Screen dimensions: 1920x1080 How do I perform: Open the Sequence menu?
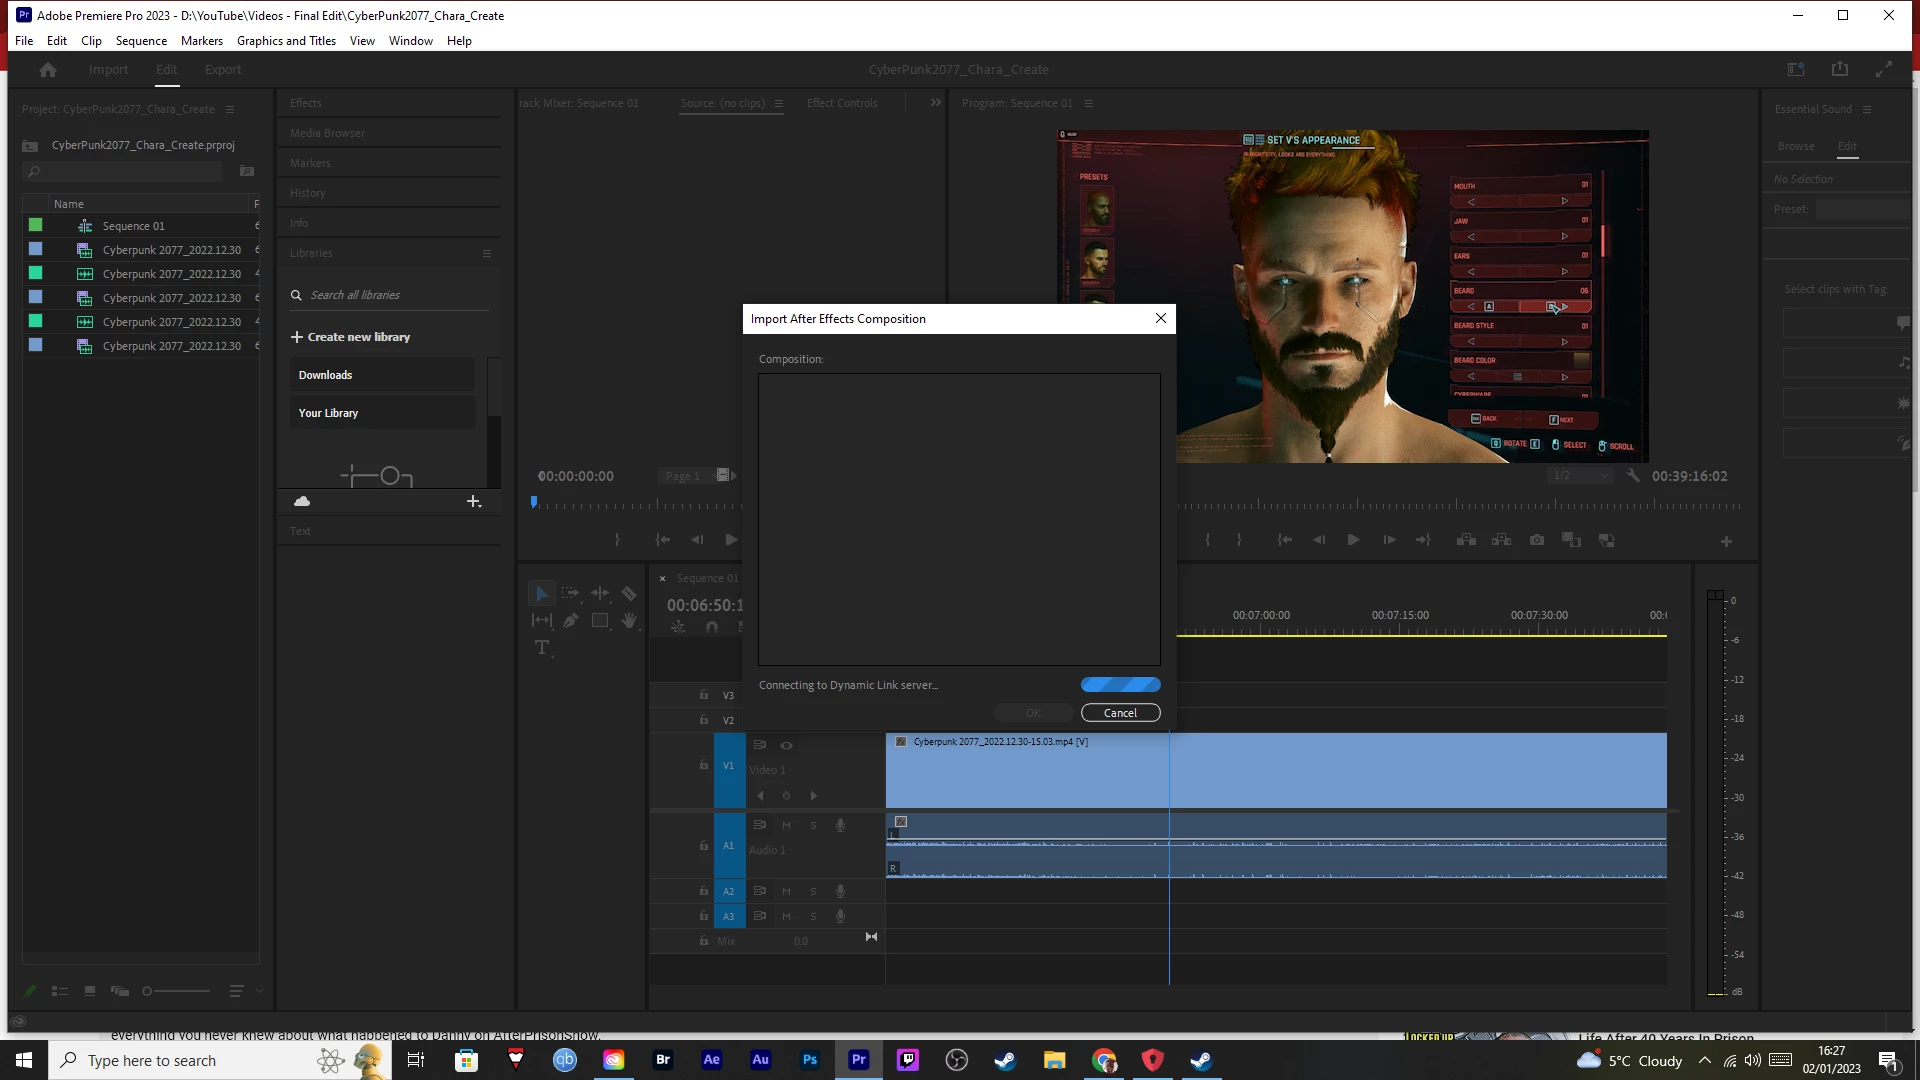(x=141, y=41)
